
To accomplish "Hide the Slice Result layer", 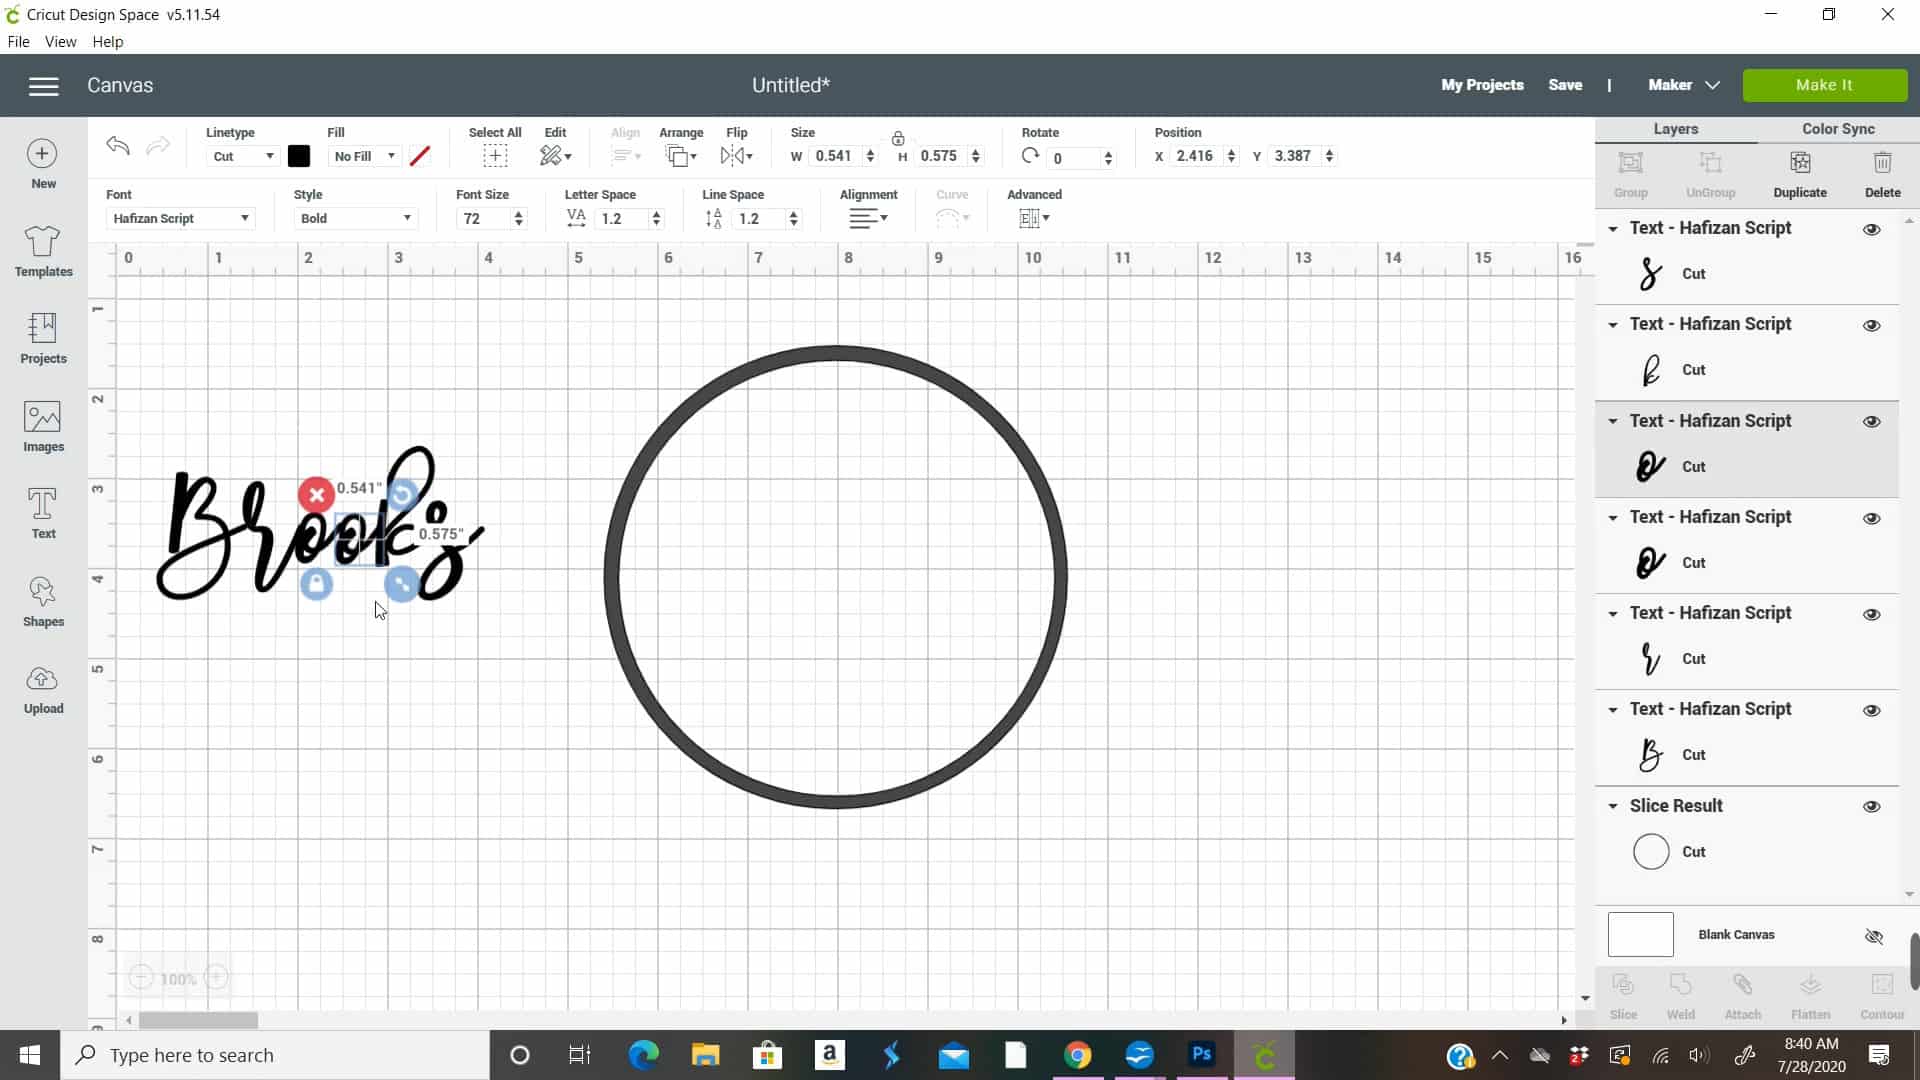I will tap(1872, 807).
